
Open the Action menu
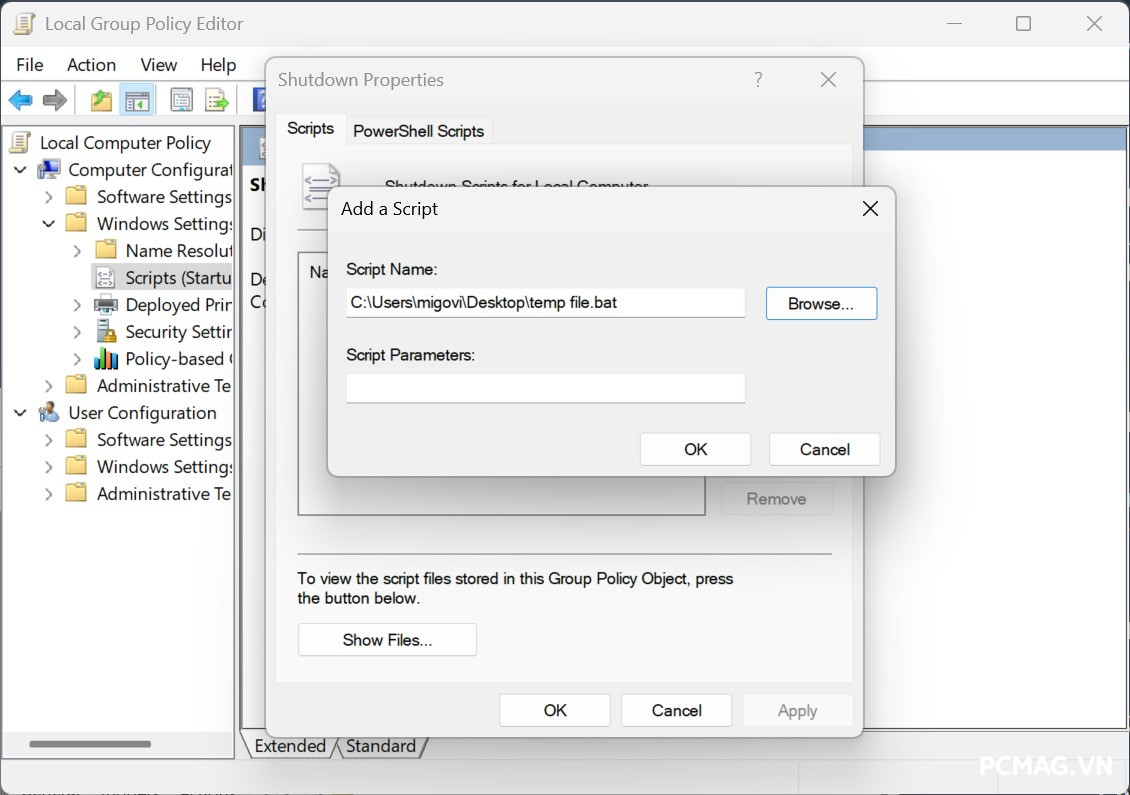click(91, 65)
